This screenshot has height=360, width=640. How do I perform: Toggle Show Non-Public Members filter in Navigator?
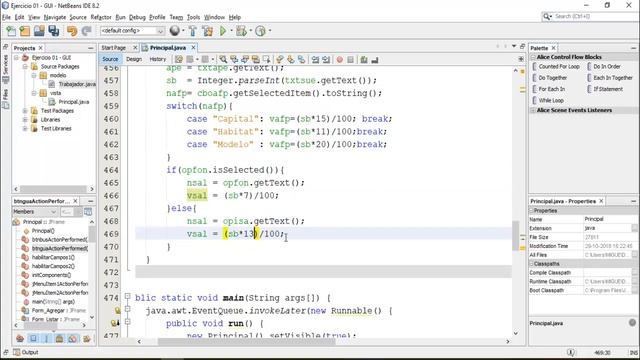[x=60, y=338]
